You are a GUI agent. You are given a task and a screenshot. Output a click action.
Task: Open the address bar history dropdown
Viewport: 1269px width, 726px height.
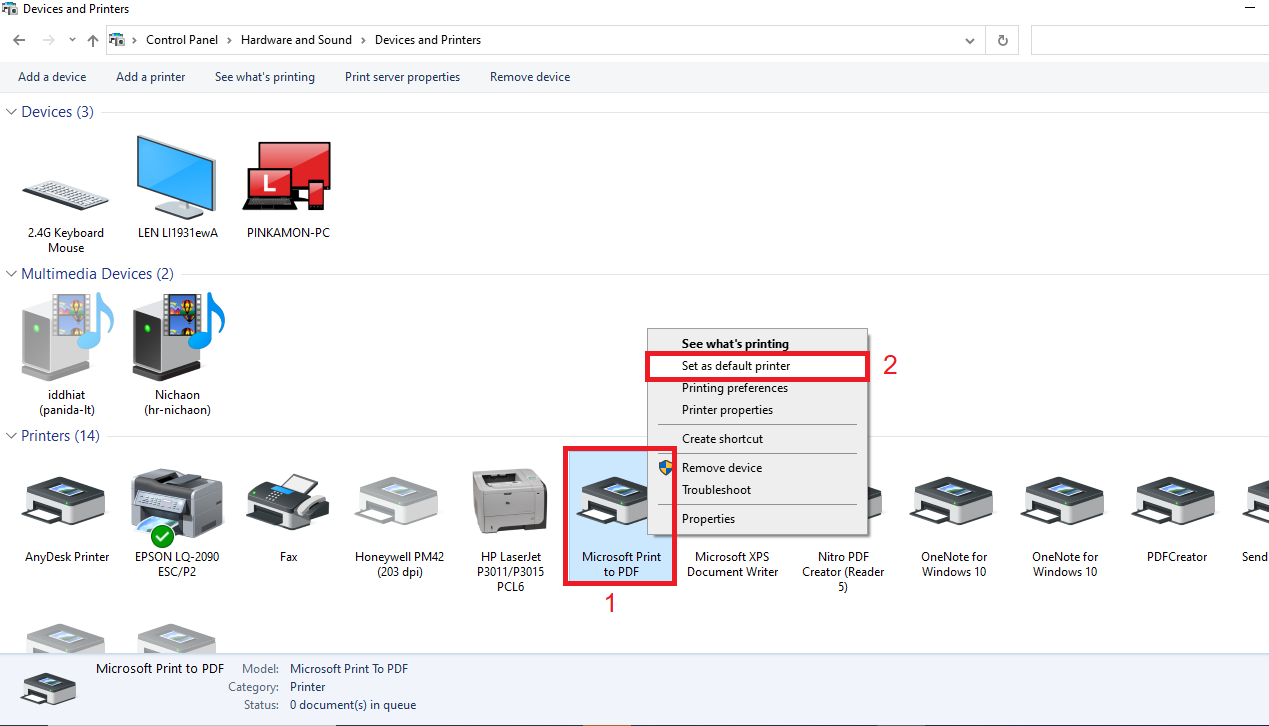point(969,41)
